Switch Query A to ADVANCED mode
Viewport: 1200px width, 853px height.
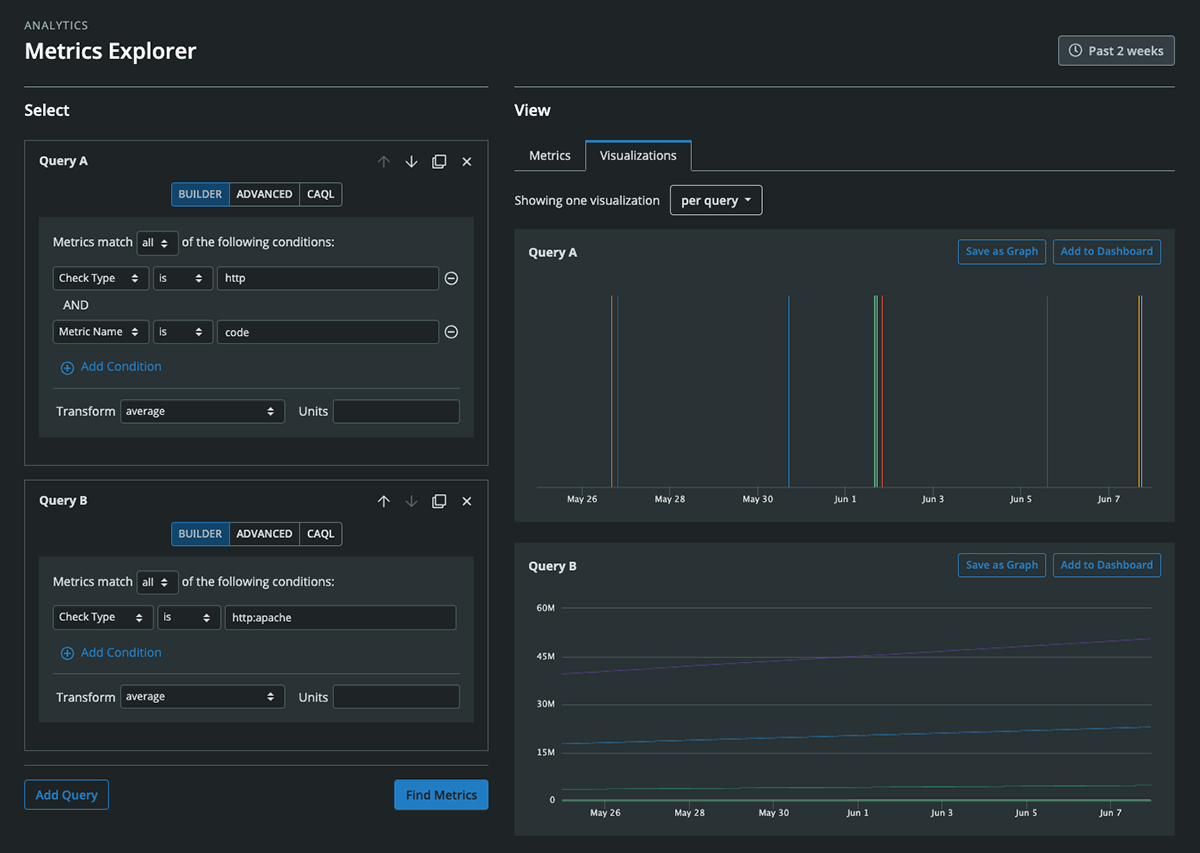(x=264, y=194)
